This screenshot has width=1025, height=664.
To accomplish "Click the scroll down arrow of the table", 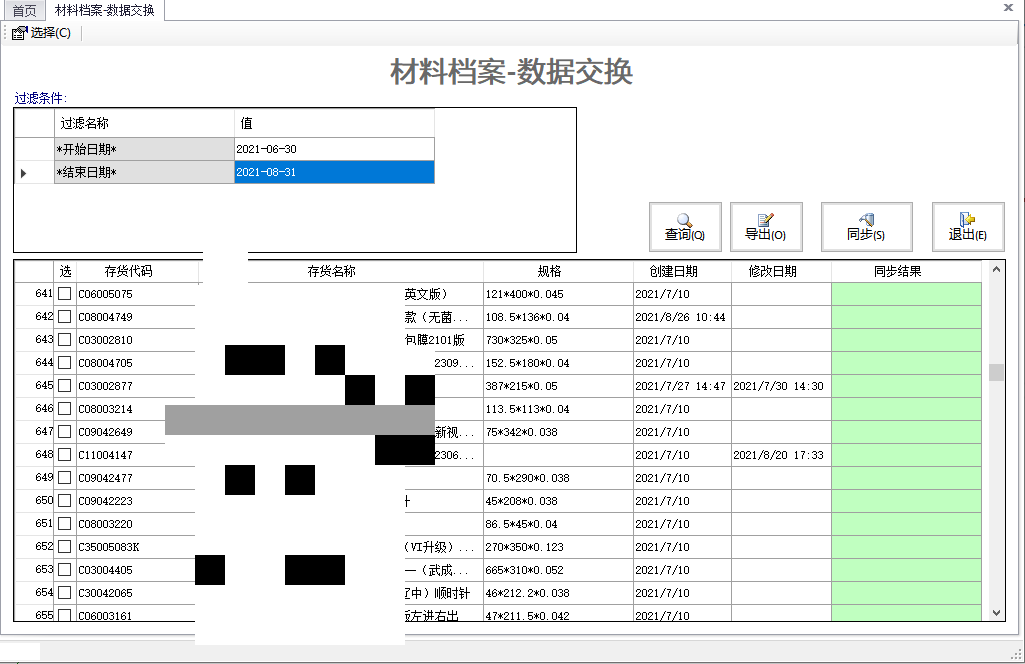I will point(996,612).
